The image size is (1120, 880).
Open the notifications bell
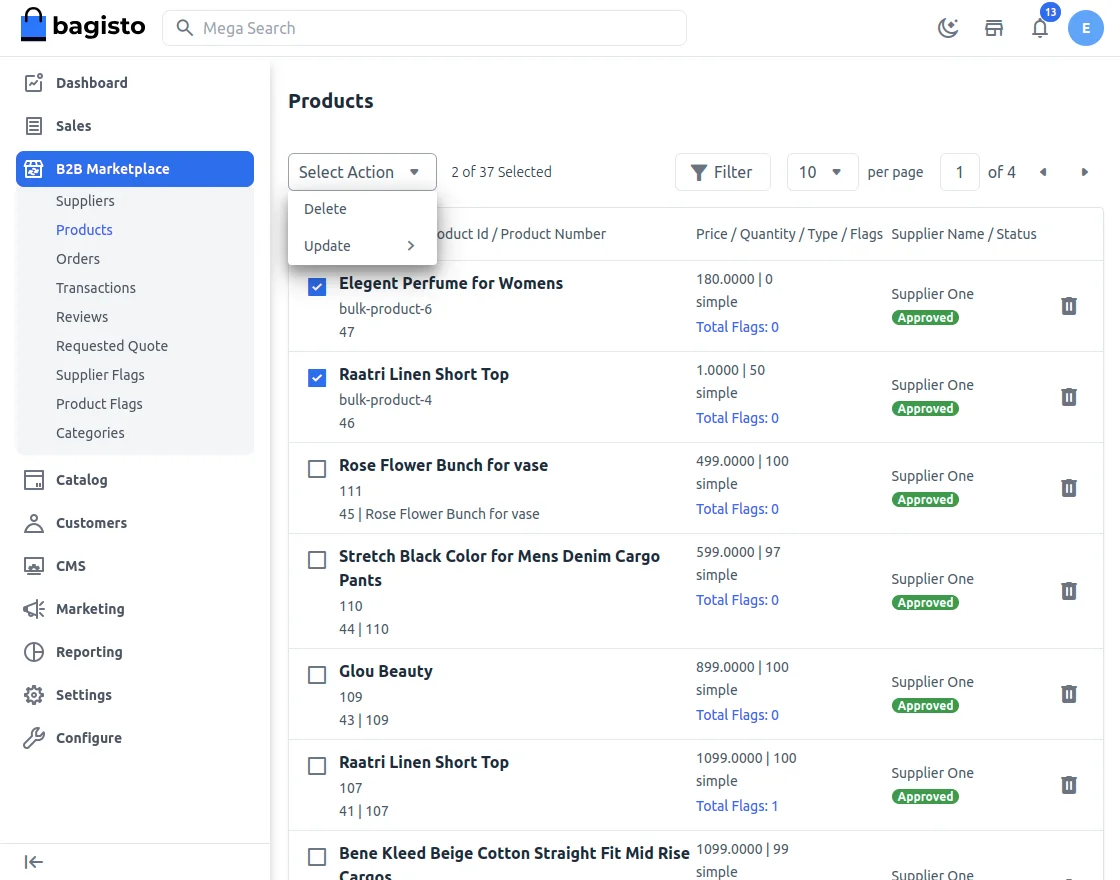pyautogui.click(x=1040, y=28)
